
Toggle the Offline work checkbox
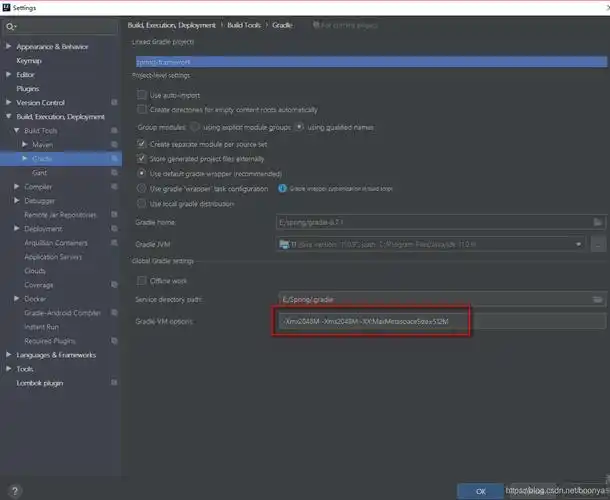(142, 279)
